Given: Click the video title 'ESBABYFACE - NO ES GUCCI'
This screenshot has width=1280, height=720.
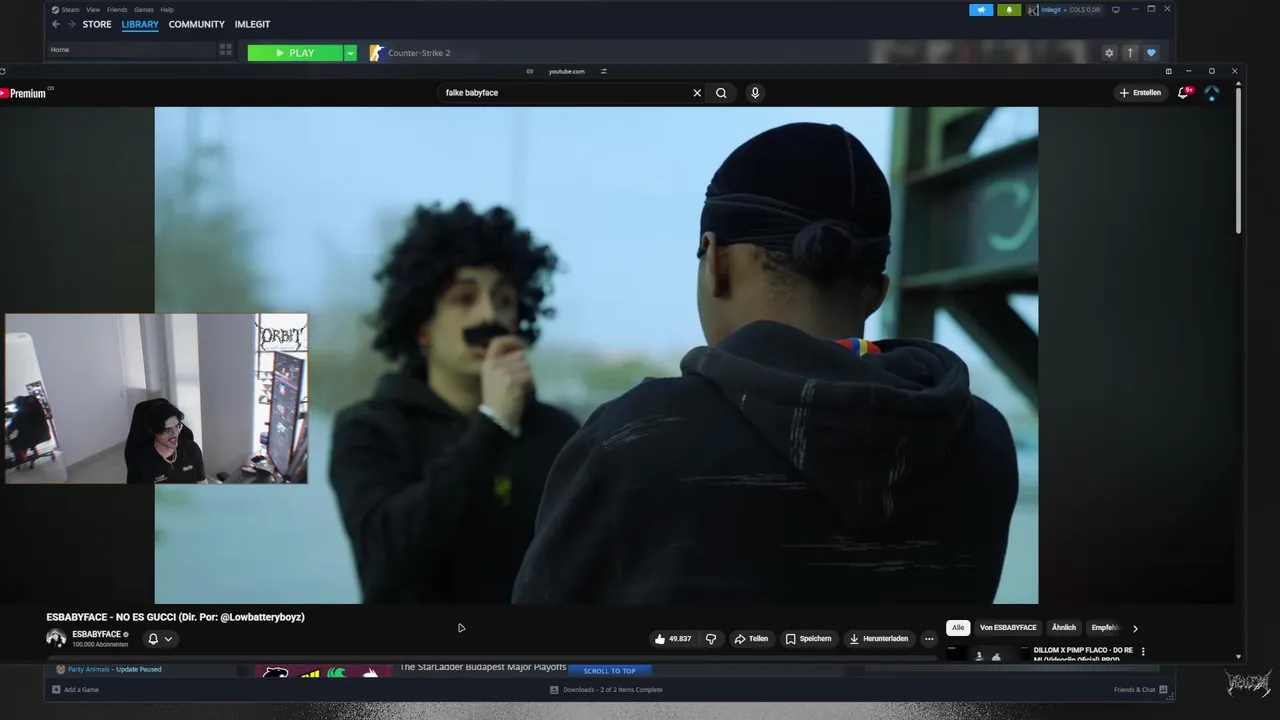Looking at the screenshot, I should click(x=175, y=617).
